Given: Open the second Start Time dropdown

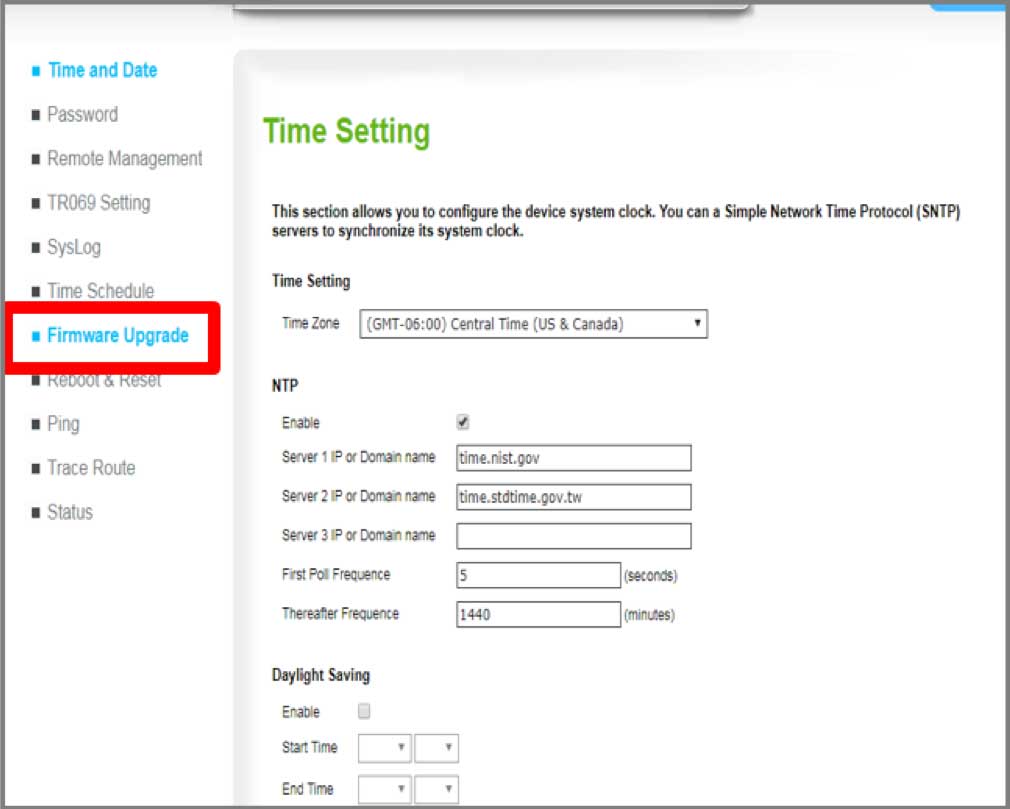Looking at the screenshot, I should (436, 748).
